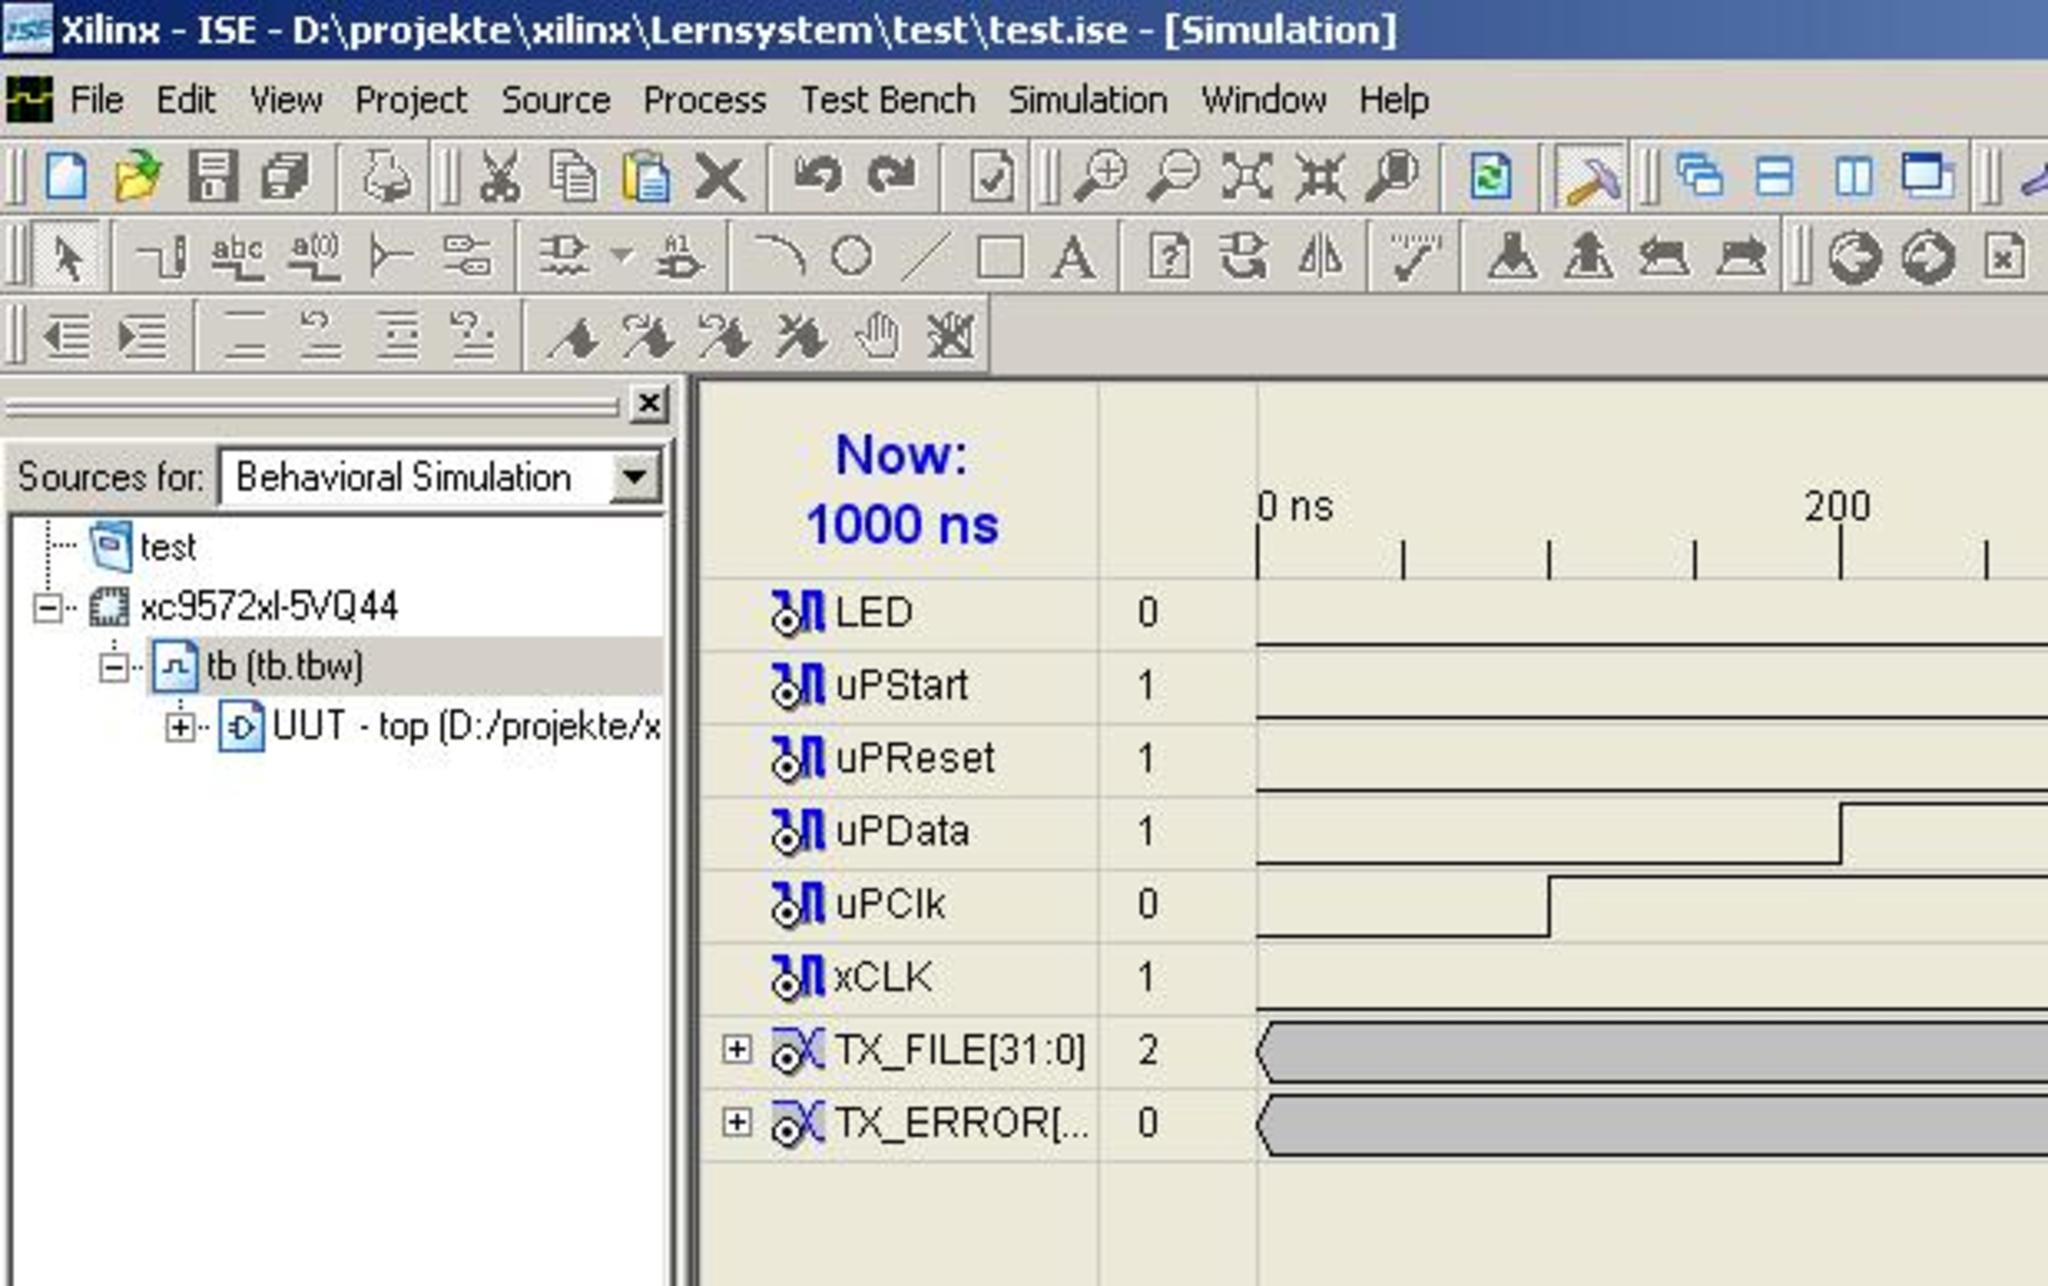Expand the TX_FILE[31:0] bus signal
The height and width of the screenshot is (1286, 2048).
coord(736,1049)
